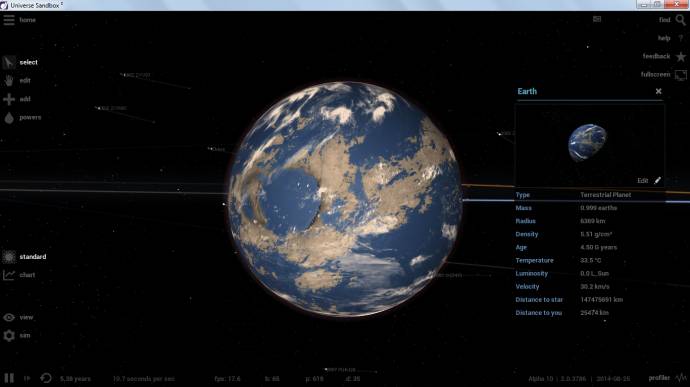Click Edit pencil in Earth panel
This screenshot has height=387, width=690.
[x=649, y=181]
